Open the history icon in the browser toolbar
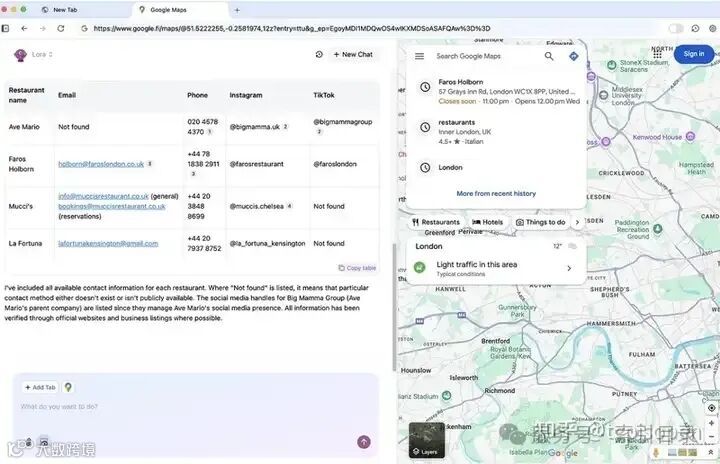 [695, 28]
